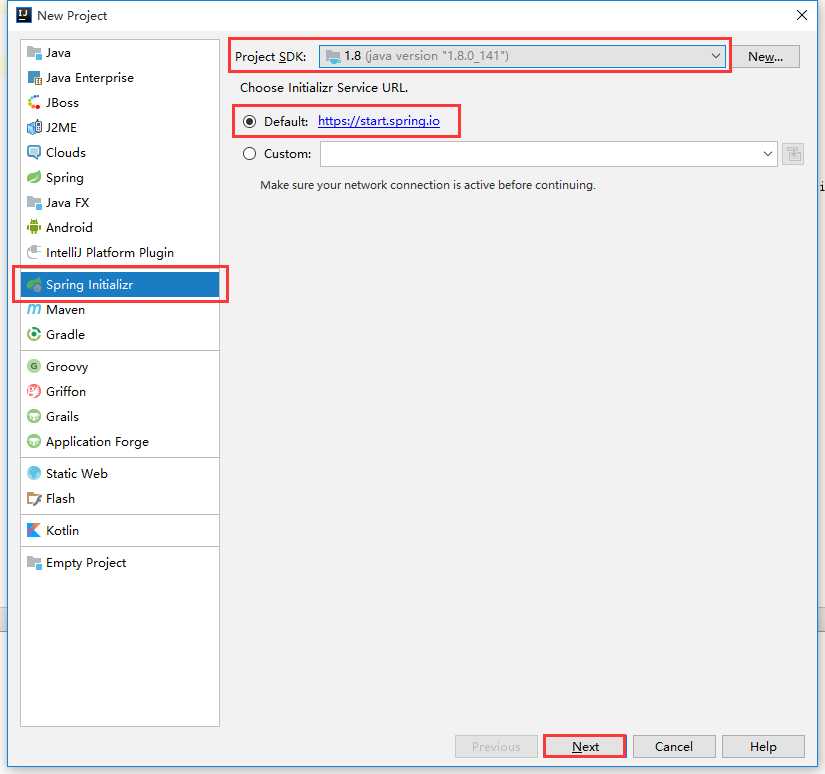Click the disabled Previous button
This screenshot has height=774, width=825.
pyautogui.click(x=496, y=747)
